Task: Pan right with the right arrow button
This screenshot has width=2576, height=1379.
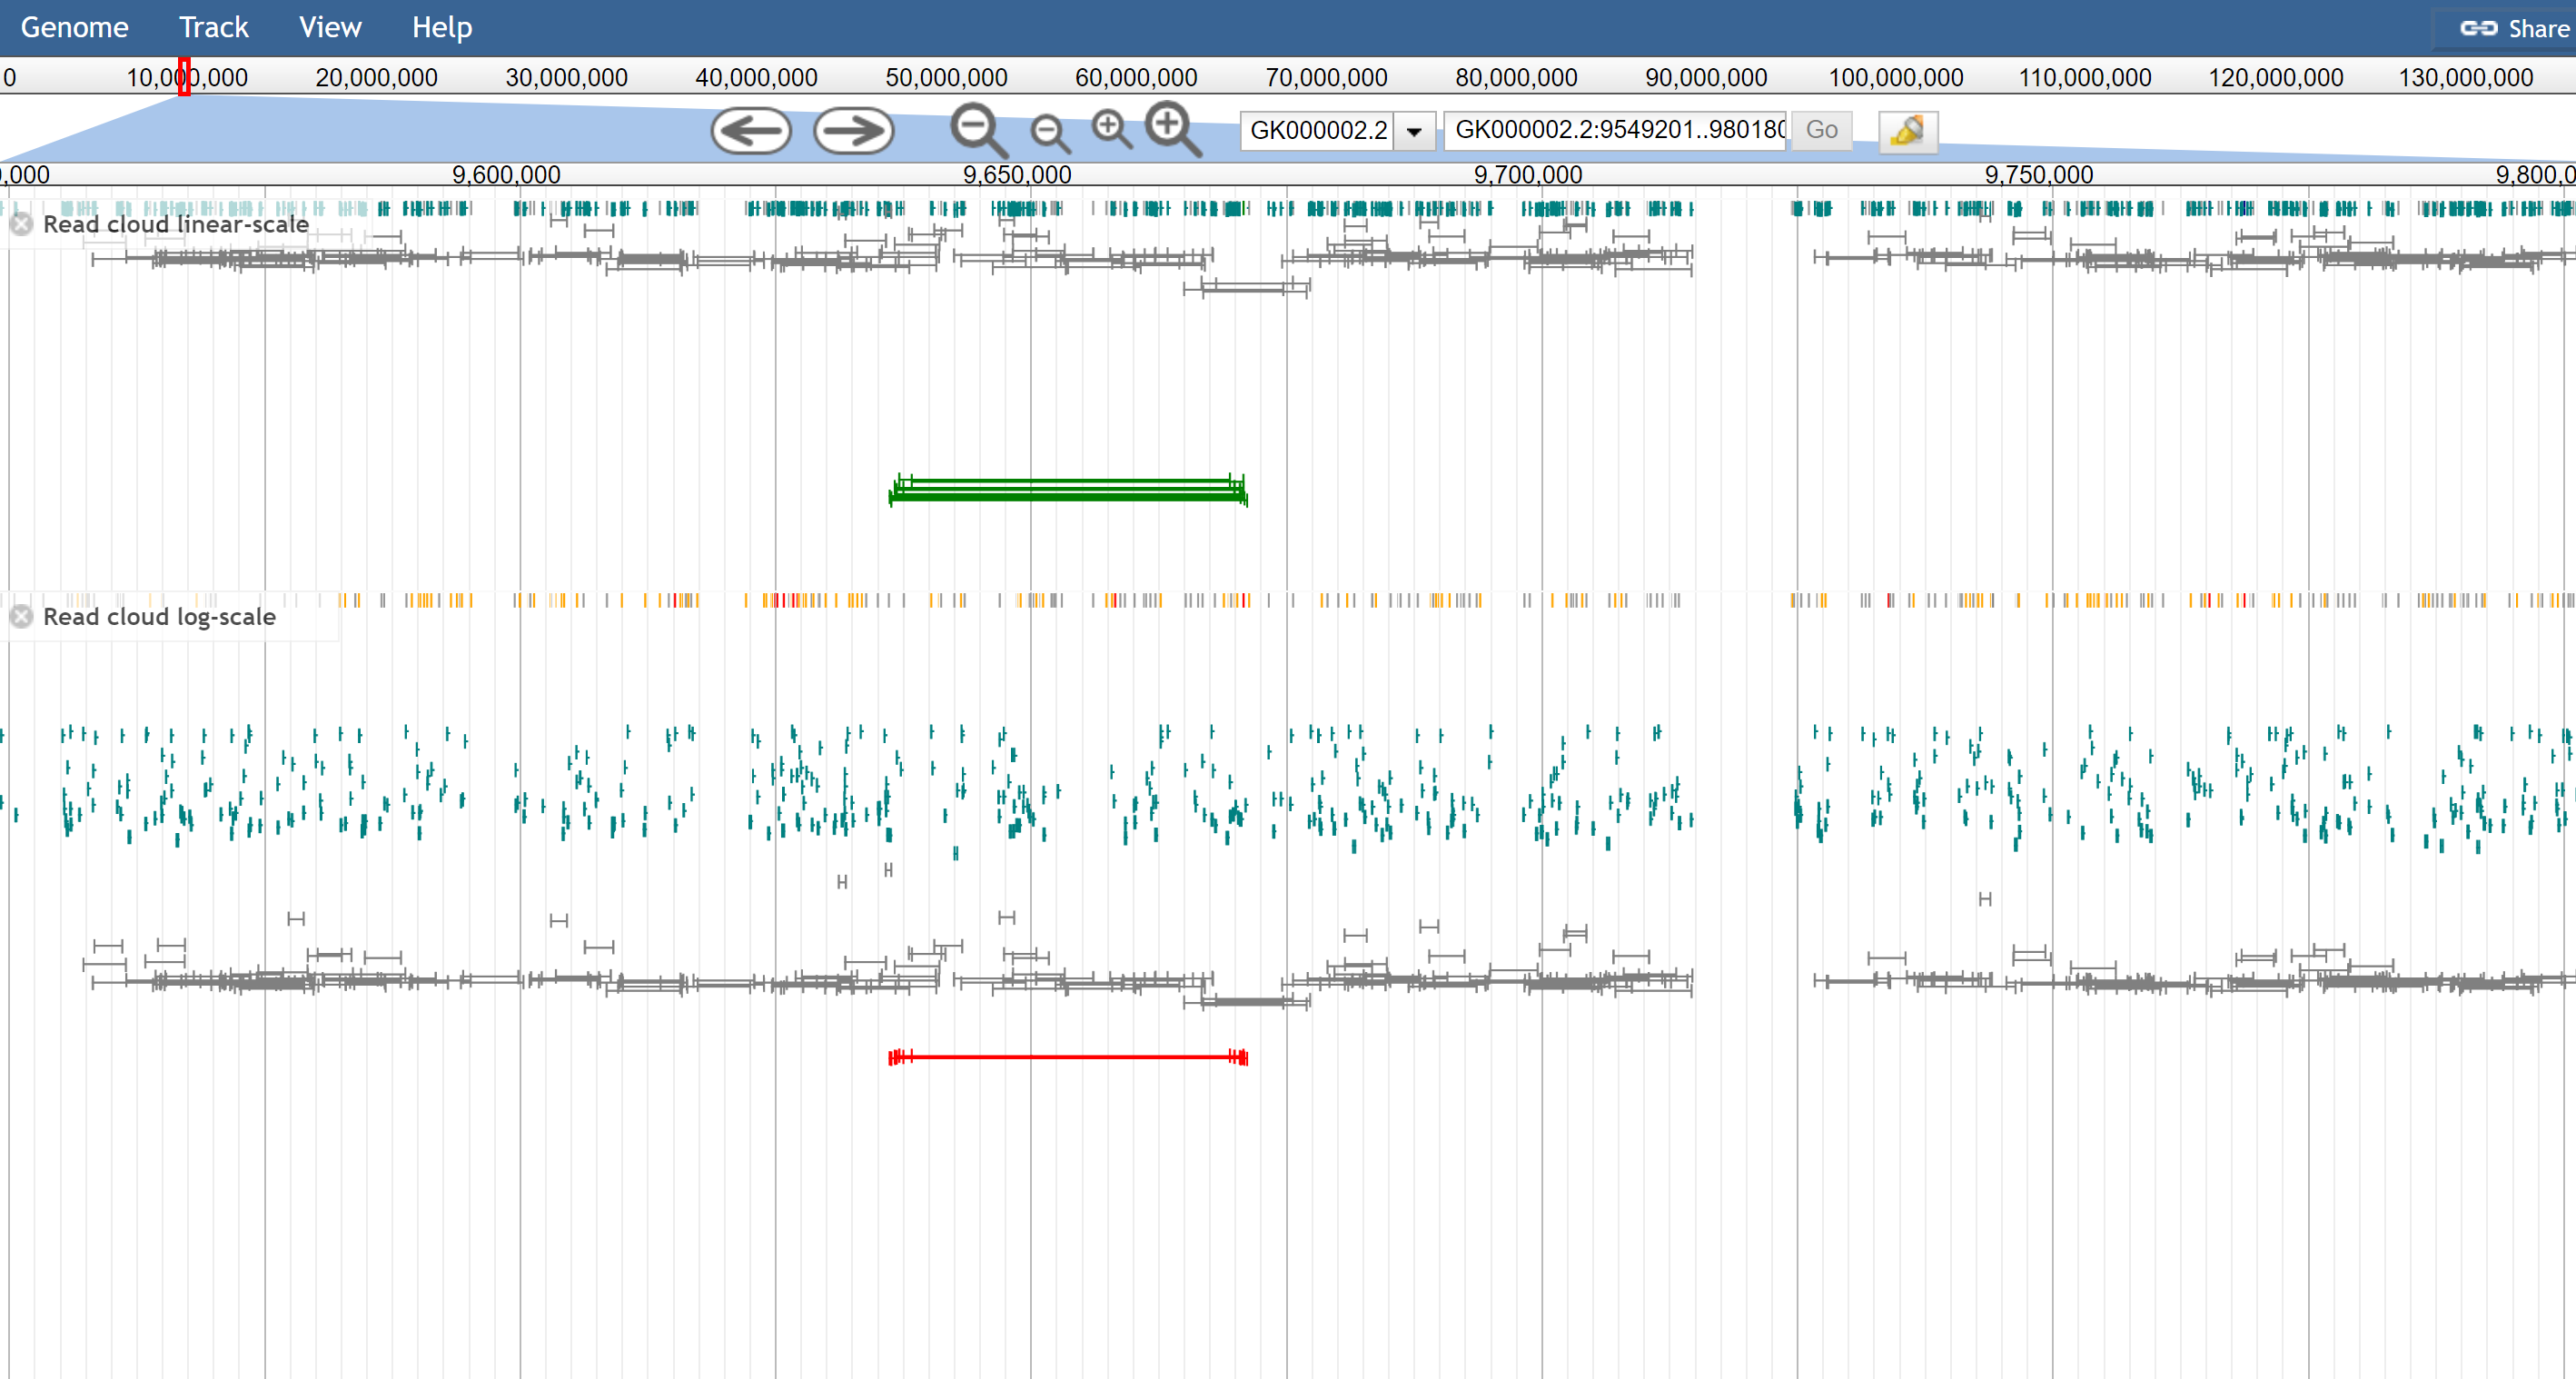Action: (x=853, y=130)
